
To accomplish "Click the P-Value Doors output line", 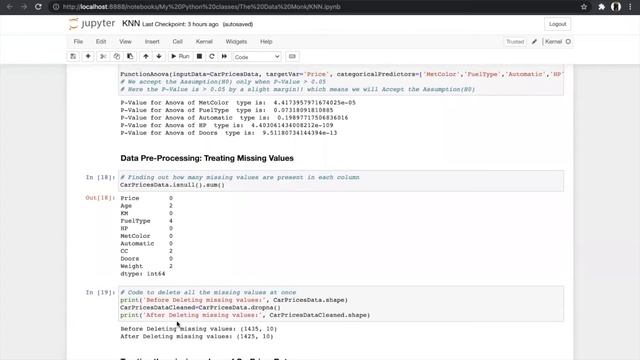I will pyautogui.click(x=229, y=133).
